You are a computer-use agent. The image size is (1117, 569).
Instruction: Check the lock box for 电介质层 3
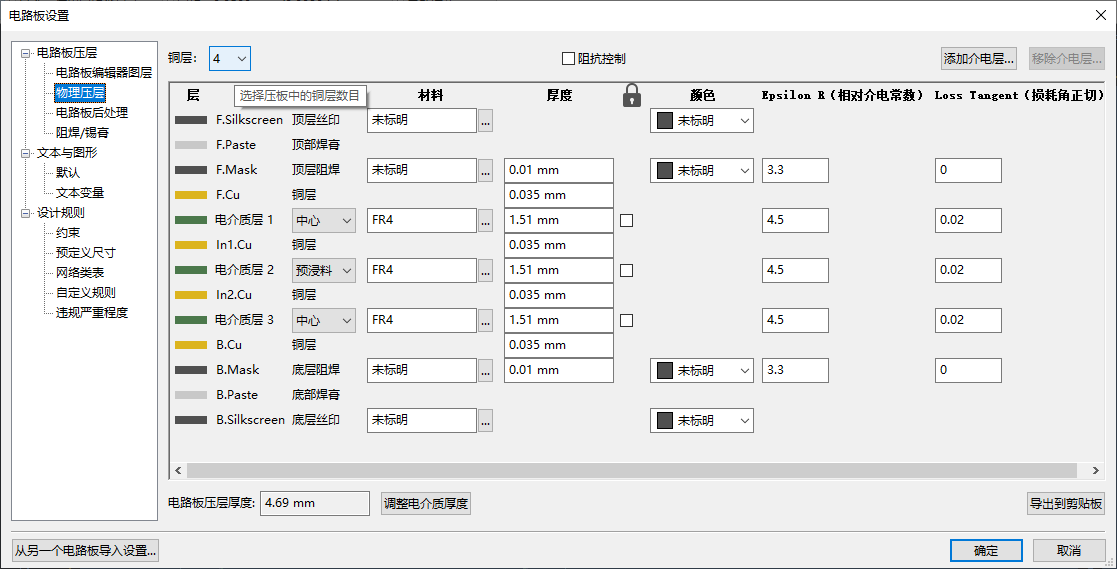[626, 320]
